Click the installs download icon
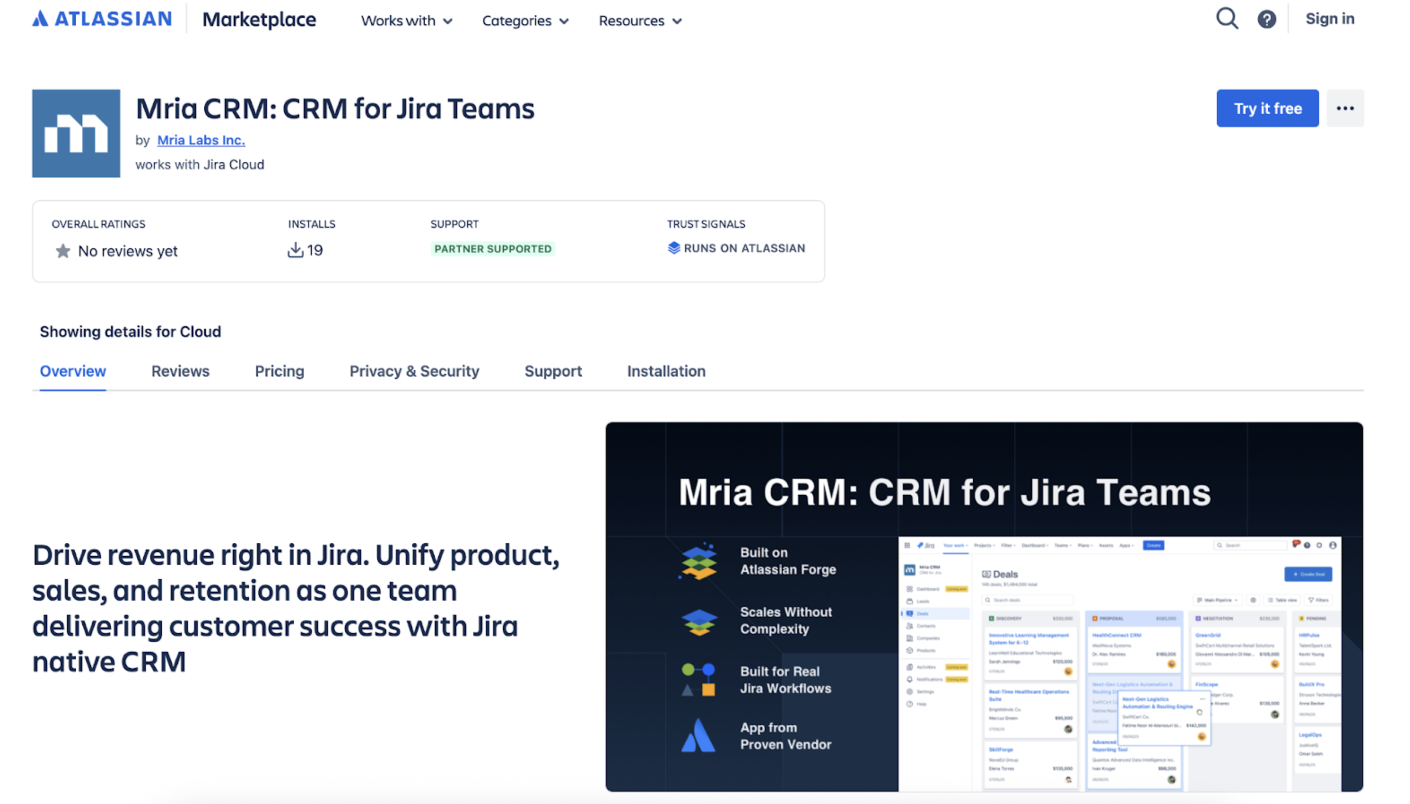 tap(295, 250)
